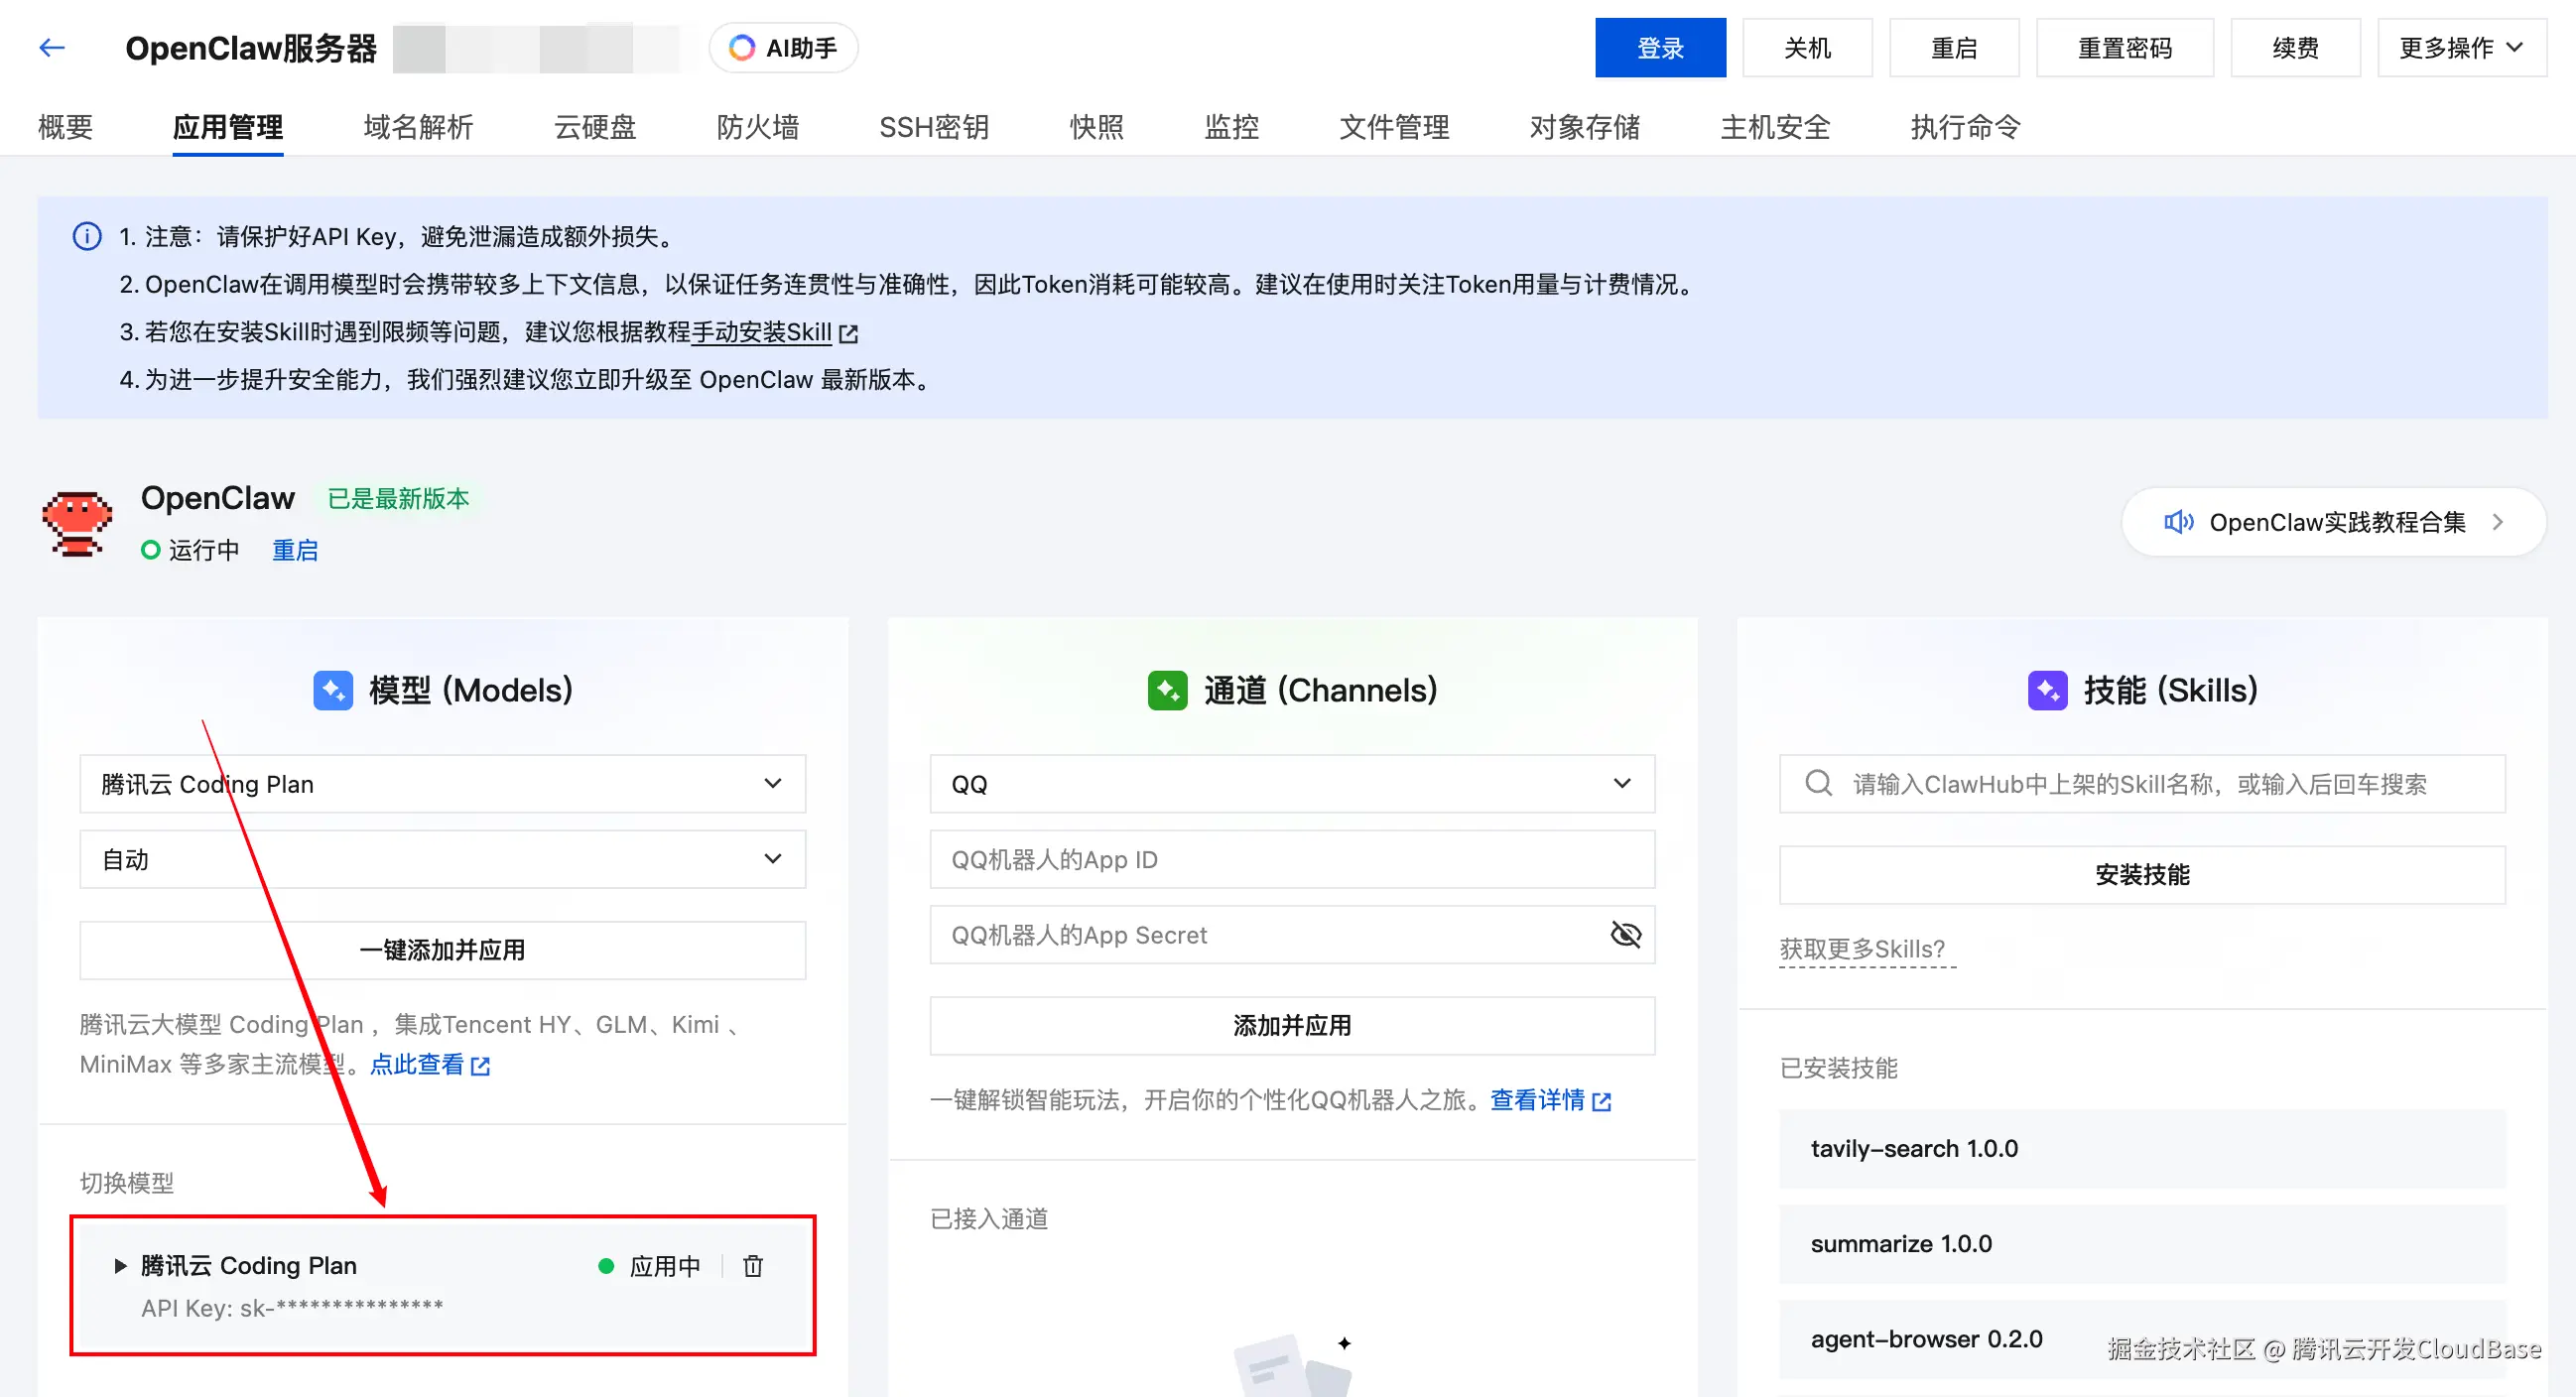Click 一键添加并应用 in Models panel
The image size is (2576, 1397).
click(442, 950)
